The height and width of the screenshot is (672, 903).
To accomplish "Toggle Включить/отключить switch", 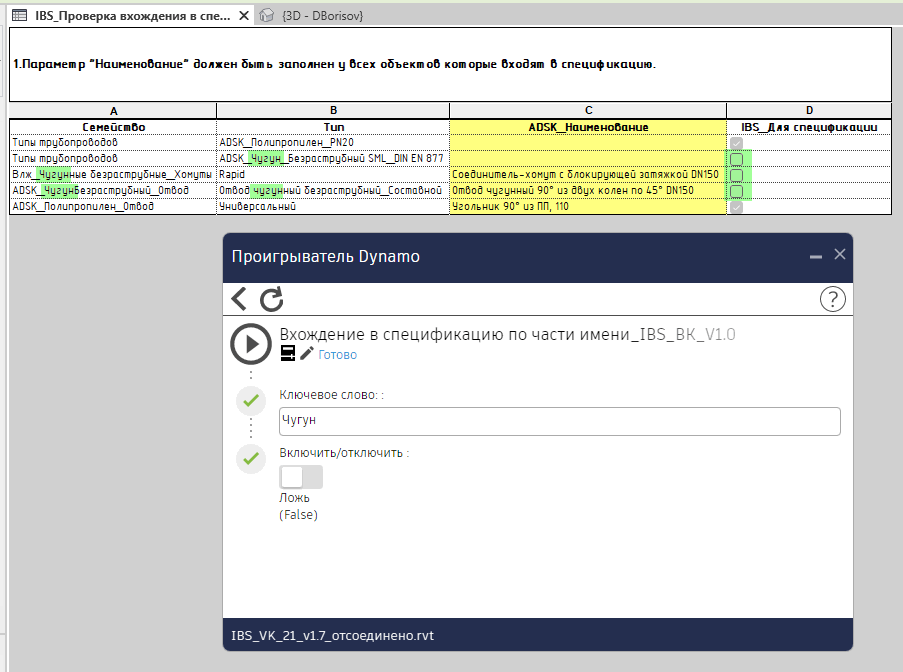I will (301, 477).
